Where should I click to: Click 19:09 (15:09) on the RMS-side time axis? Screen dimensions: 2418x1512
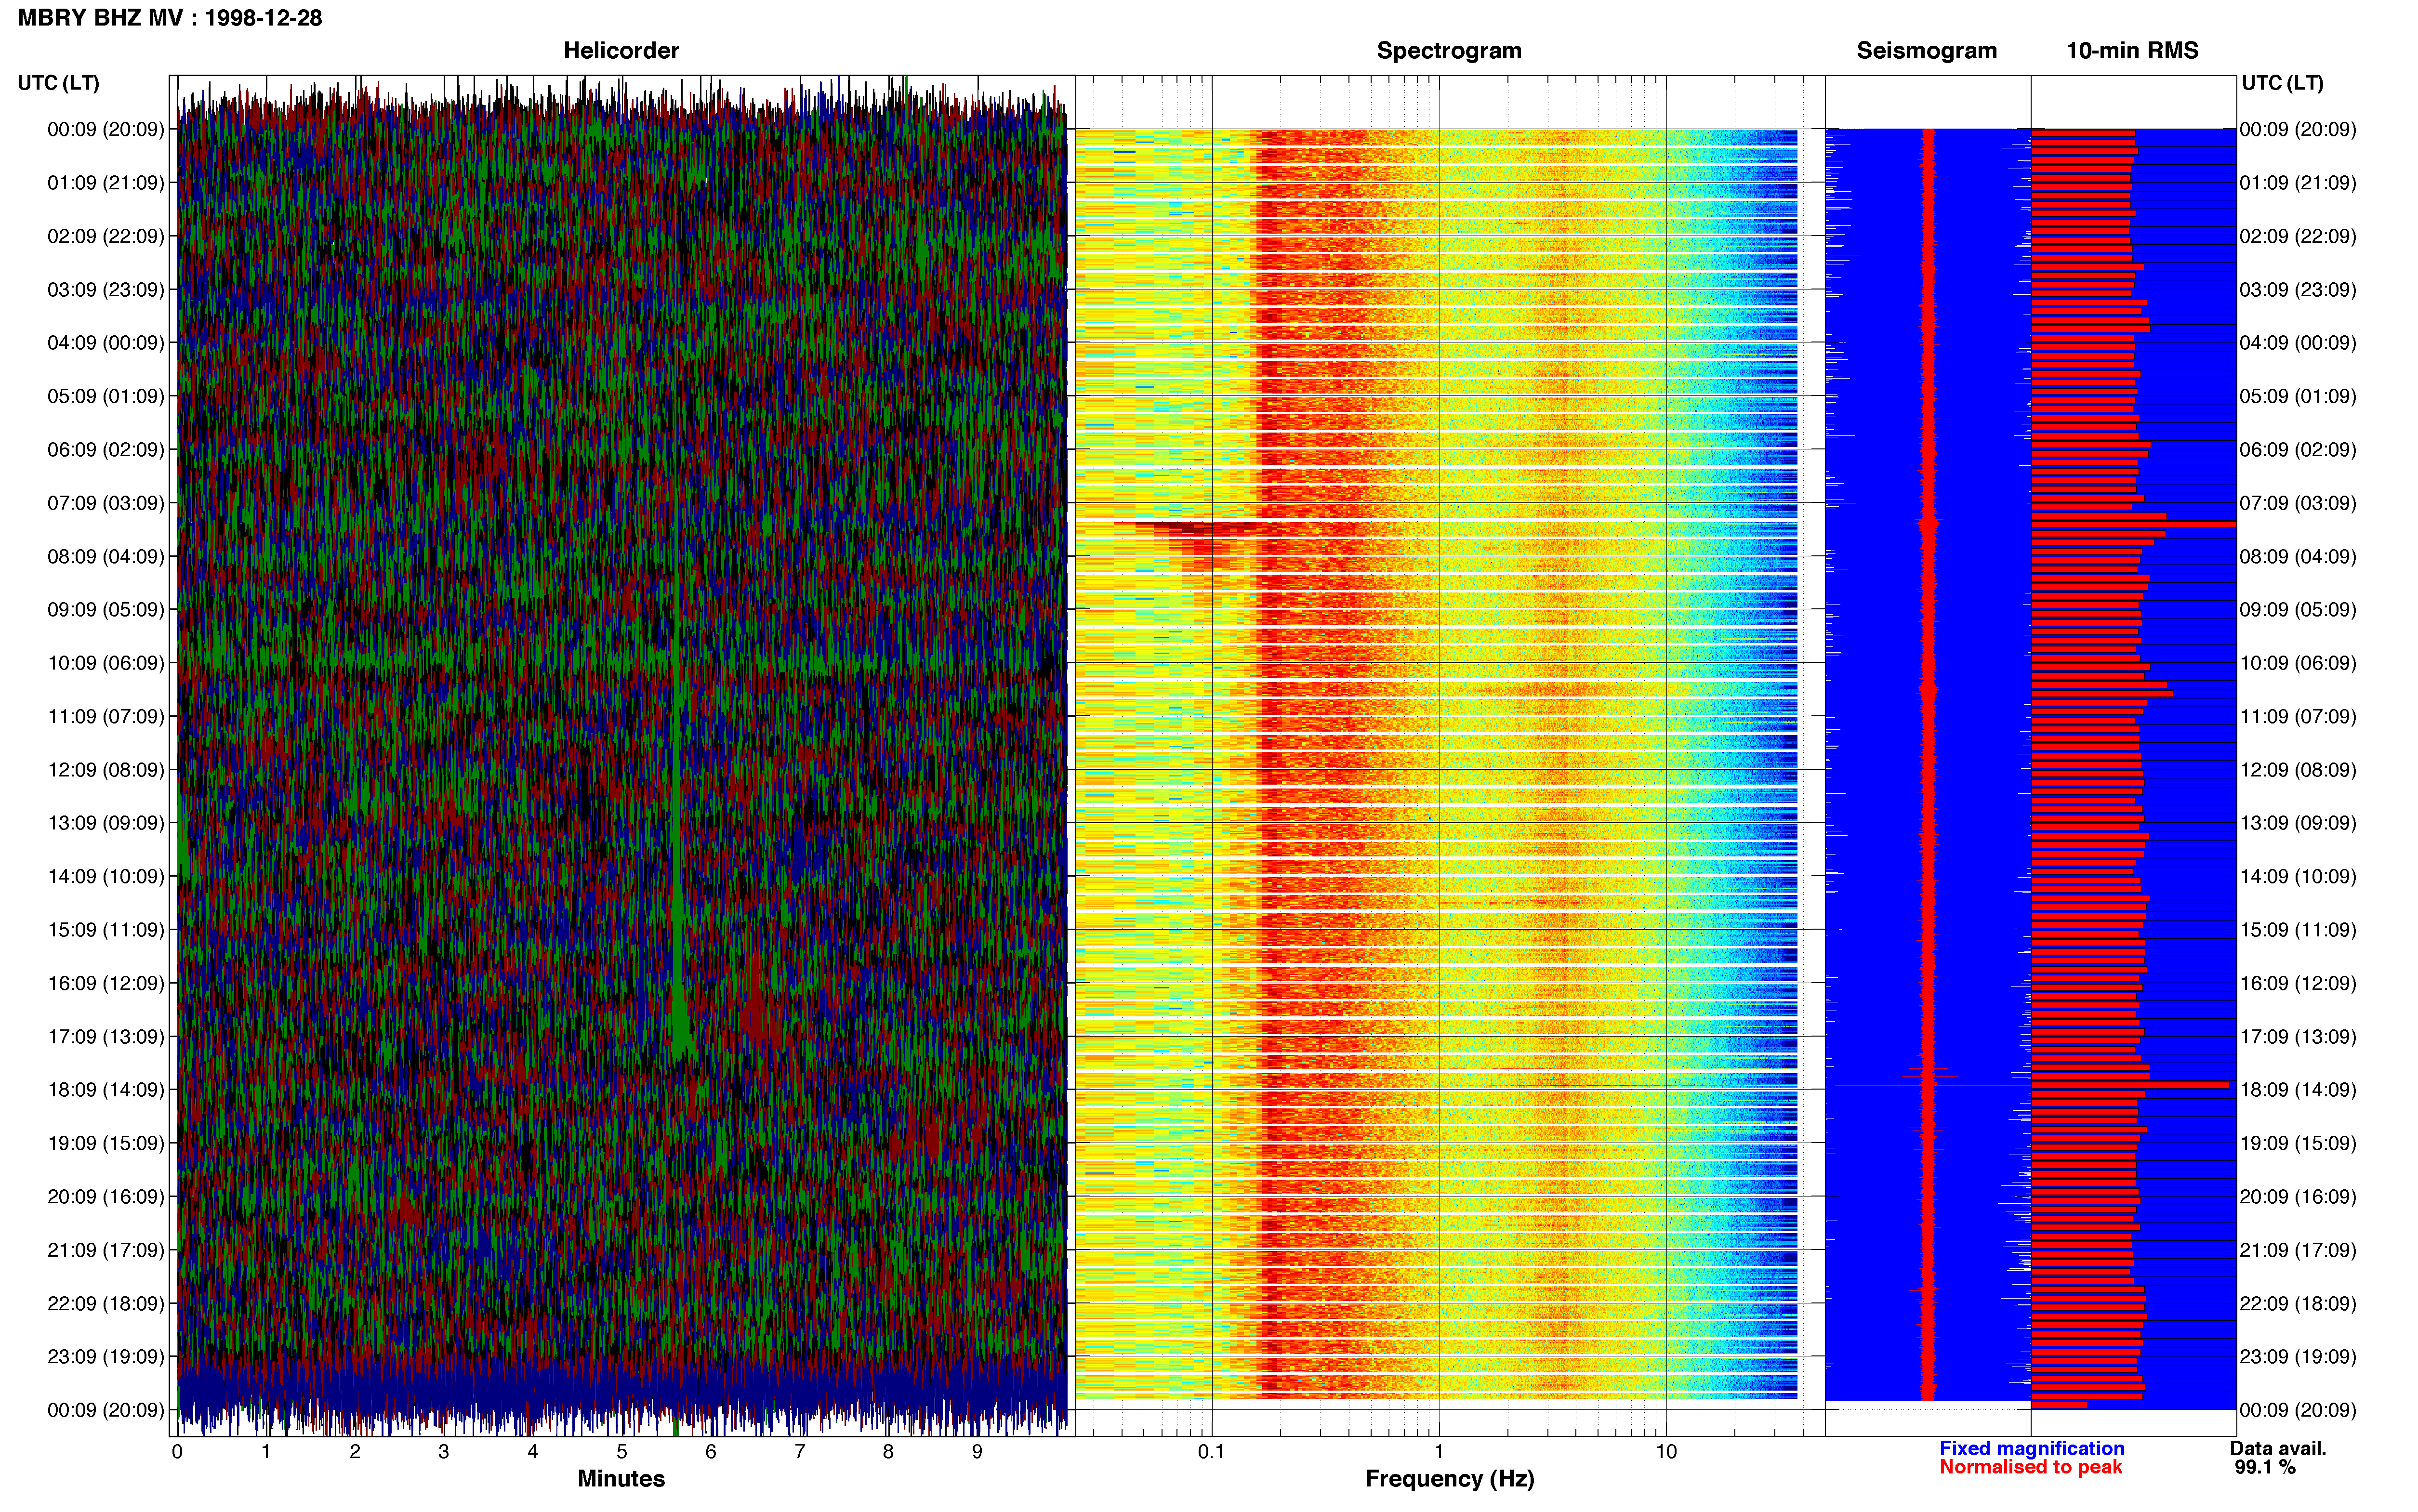pos(2298,1143)
